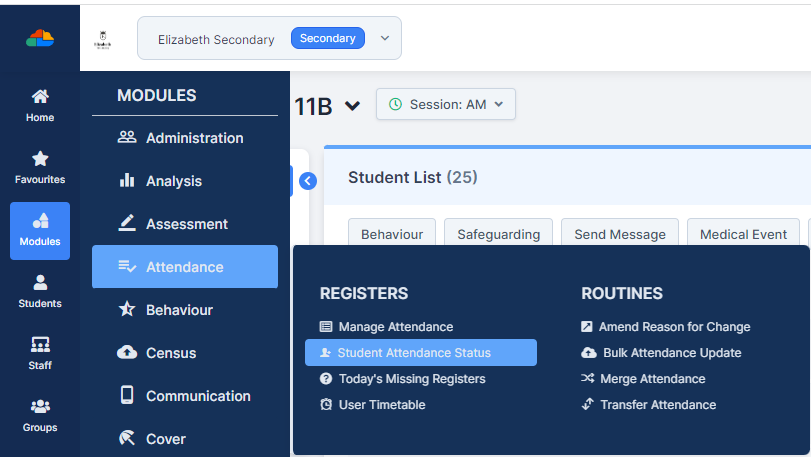Click the Medical Event button
This screenshot has height=457, width=811.
pyautogui.click(x=743, y=234)
